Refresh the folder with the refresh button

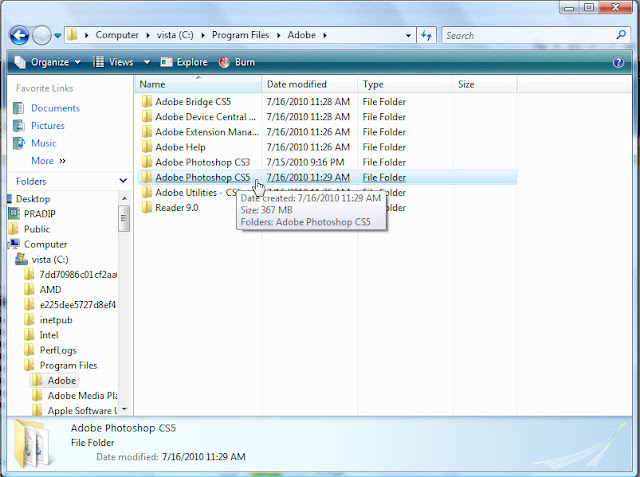pyautogui.click(x=427, y=35)
